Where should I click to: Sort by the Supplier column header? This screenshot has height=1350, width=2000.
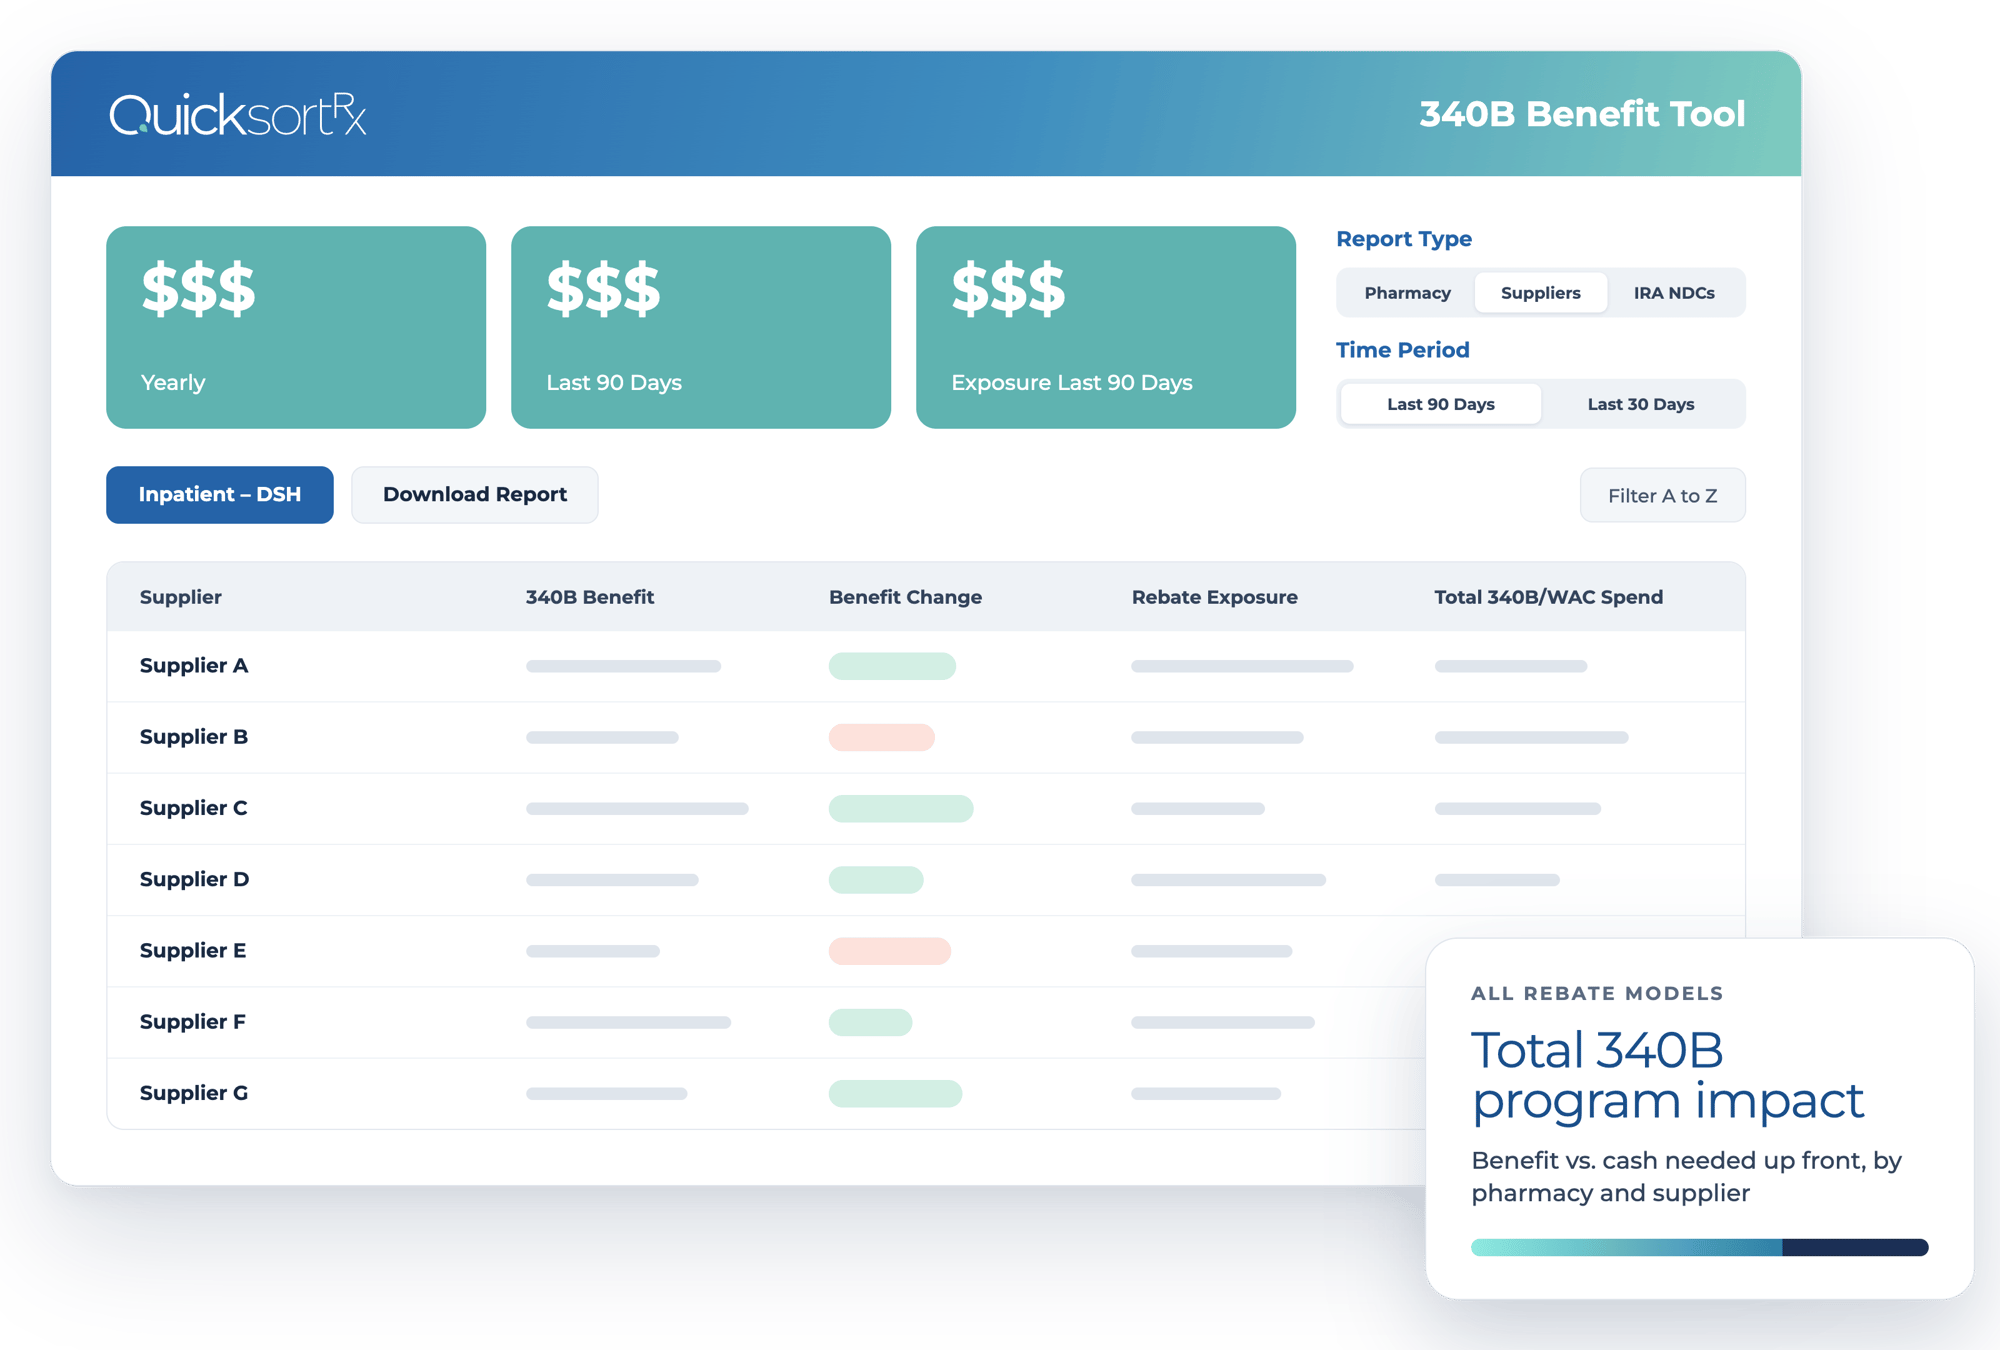(x=181, y=597)
